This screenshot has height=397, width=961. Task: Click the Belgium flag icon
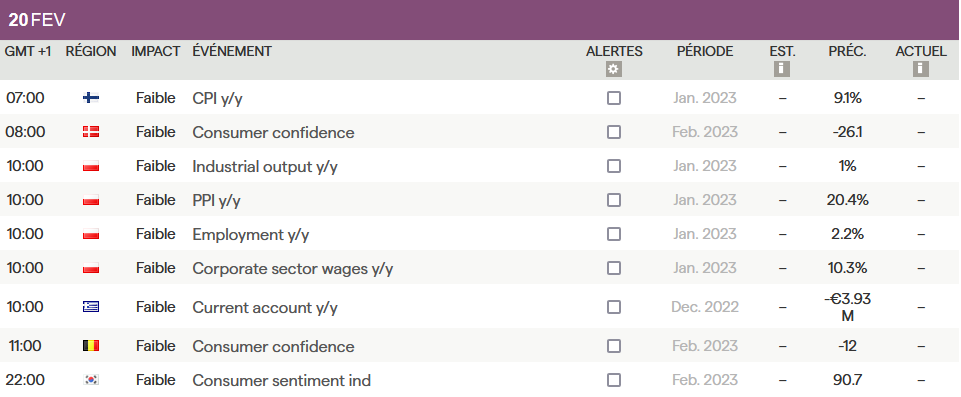click(x=91, y=346)
